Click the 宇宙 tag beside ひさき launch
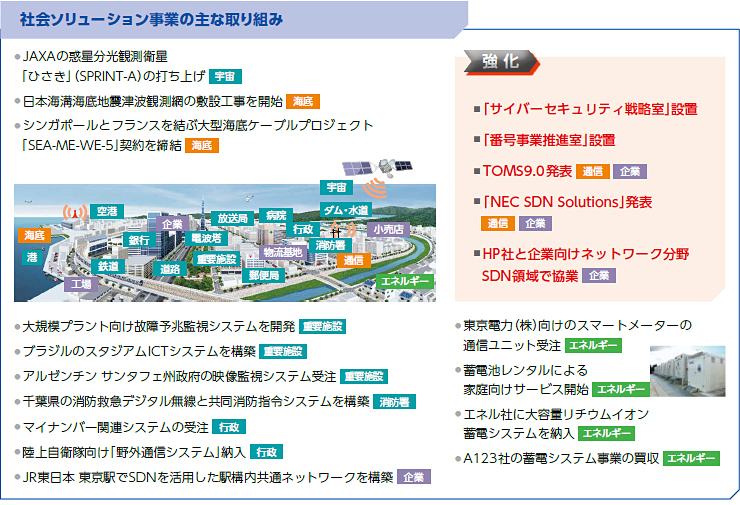 (x=226, y=75)
